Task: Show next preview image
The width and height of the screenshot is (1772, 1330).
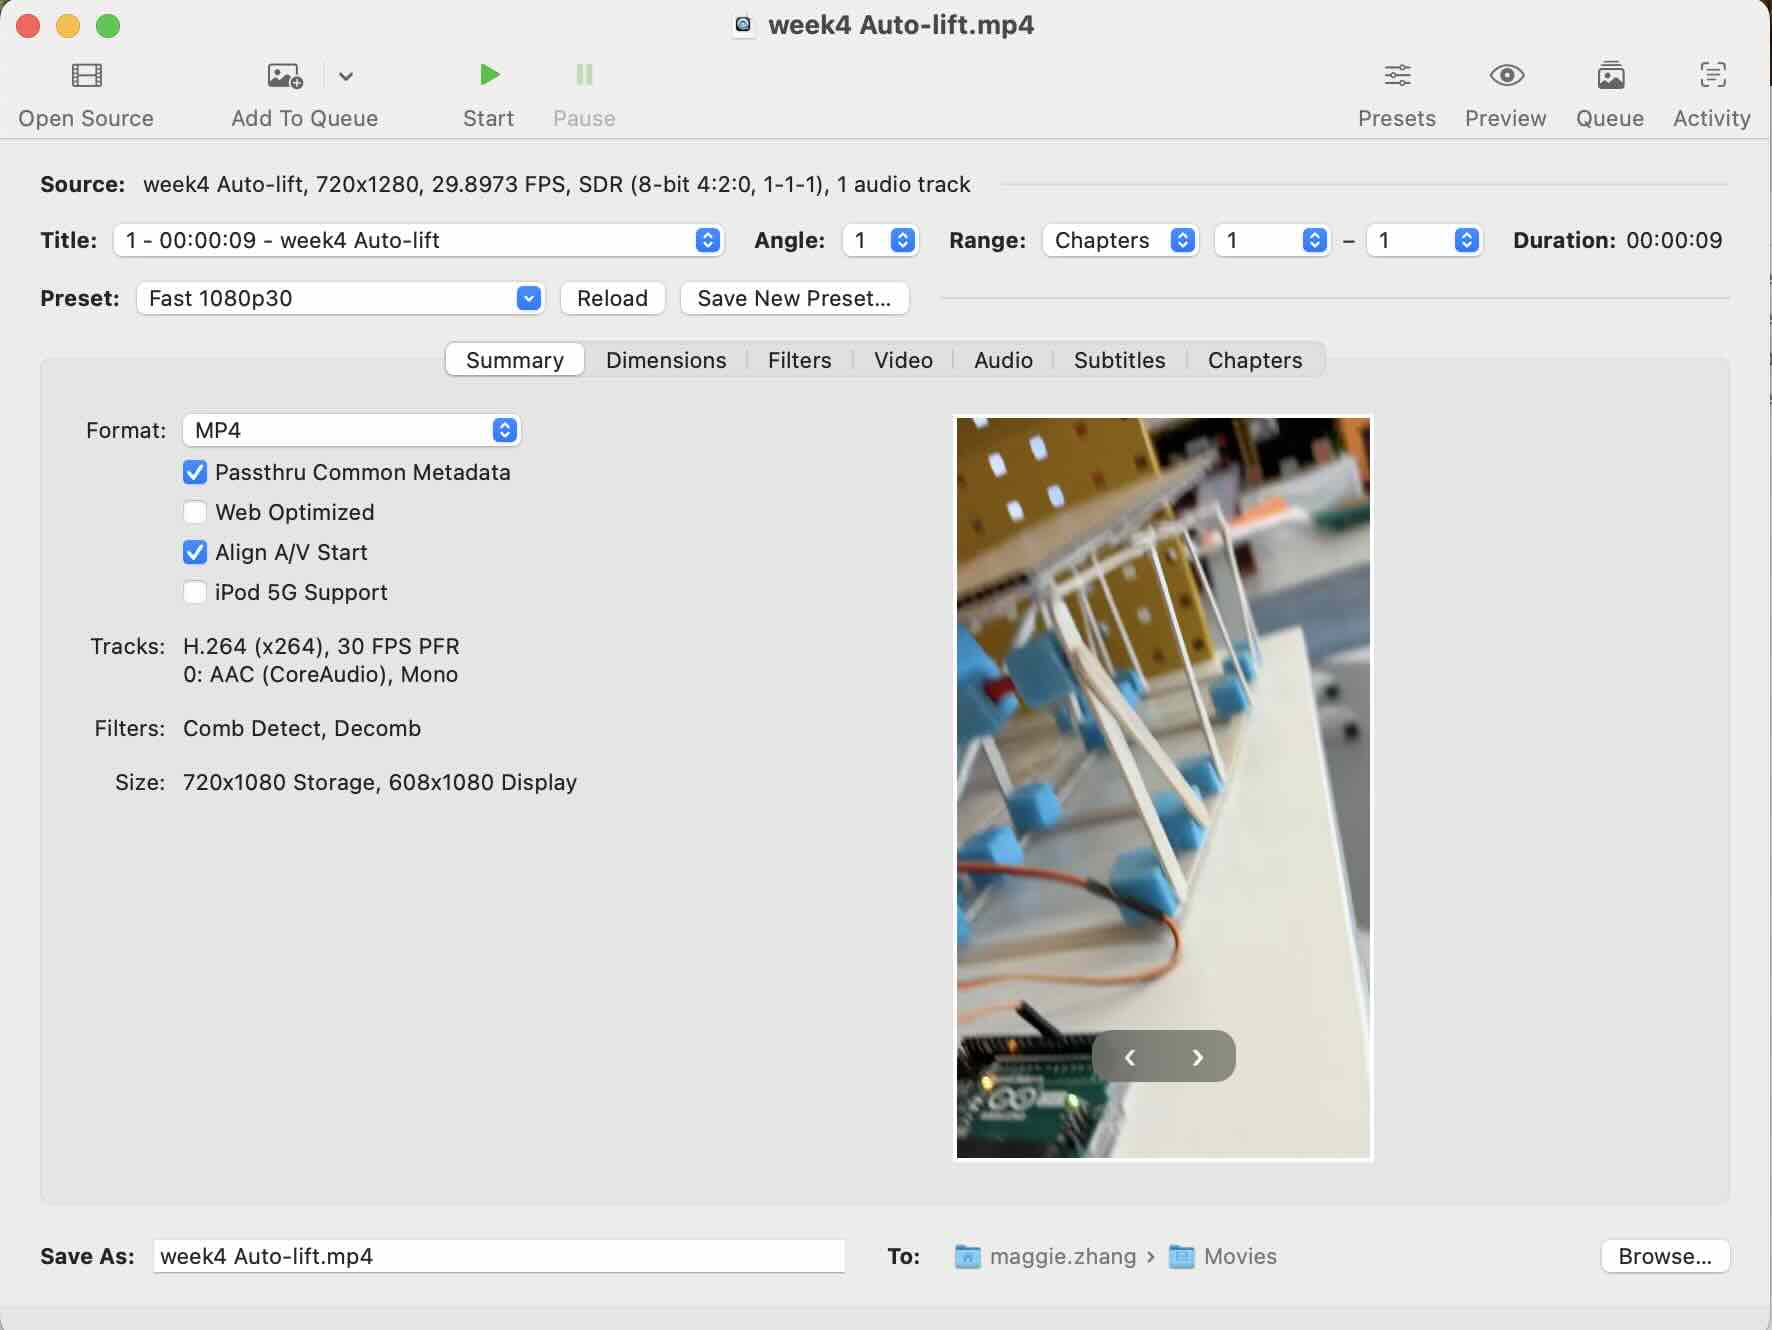Action: tap(1198, 1057)
